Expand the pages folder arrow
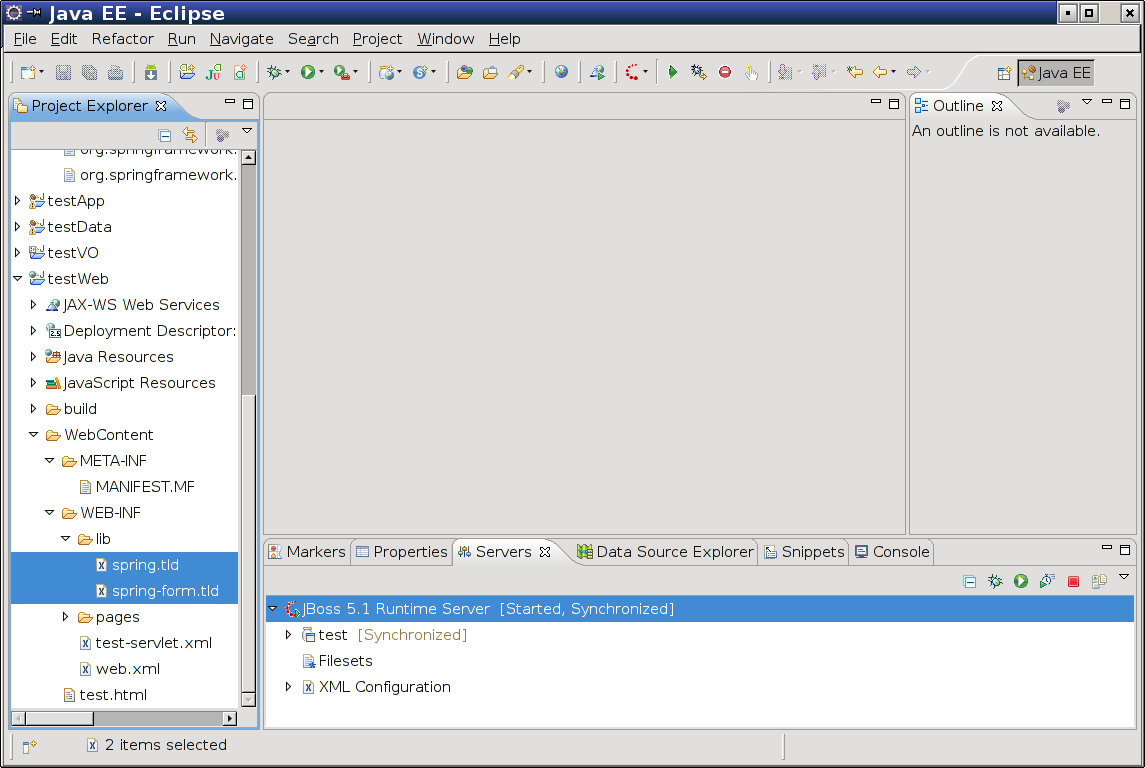This screenshot has width=1145, height=768. point(66,617)
